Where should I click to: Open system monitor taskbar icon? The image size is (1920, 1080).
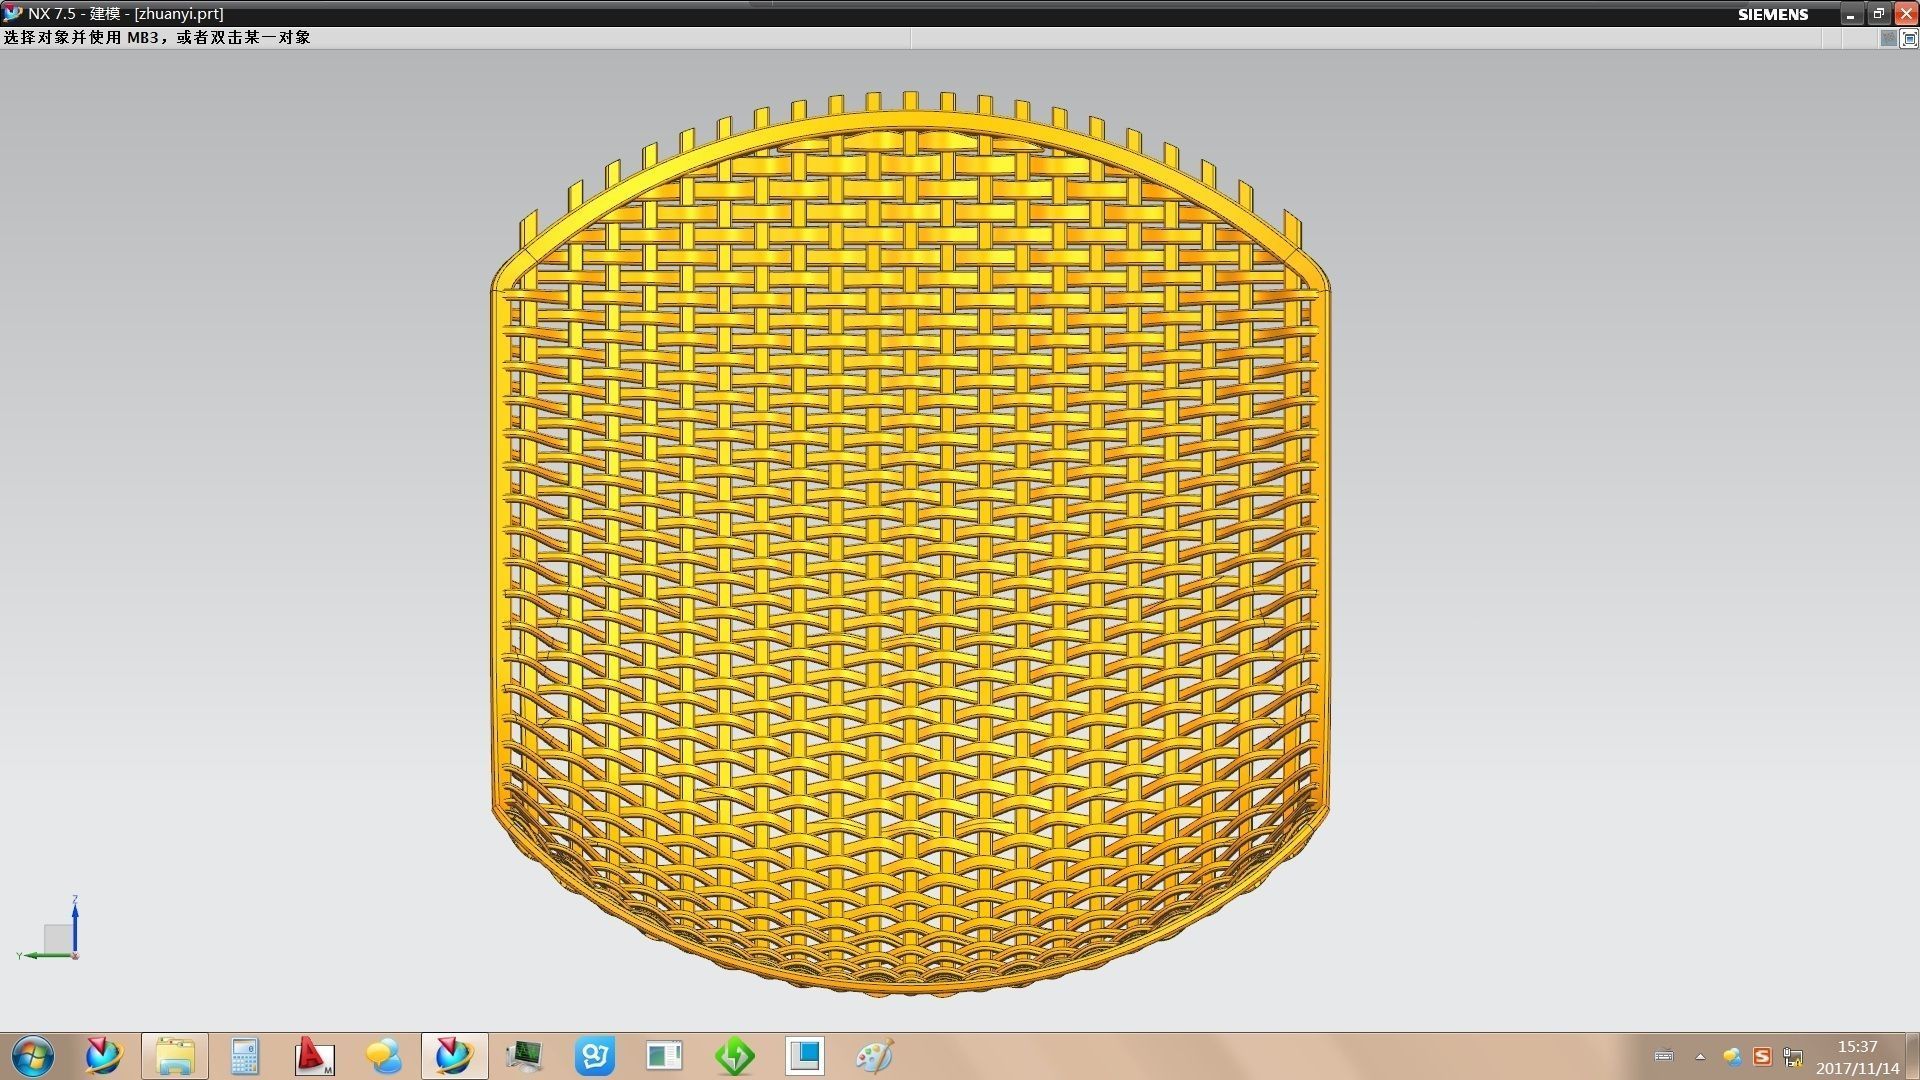tap(524, 1056)
